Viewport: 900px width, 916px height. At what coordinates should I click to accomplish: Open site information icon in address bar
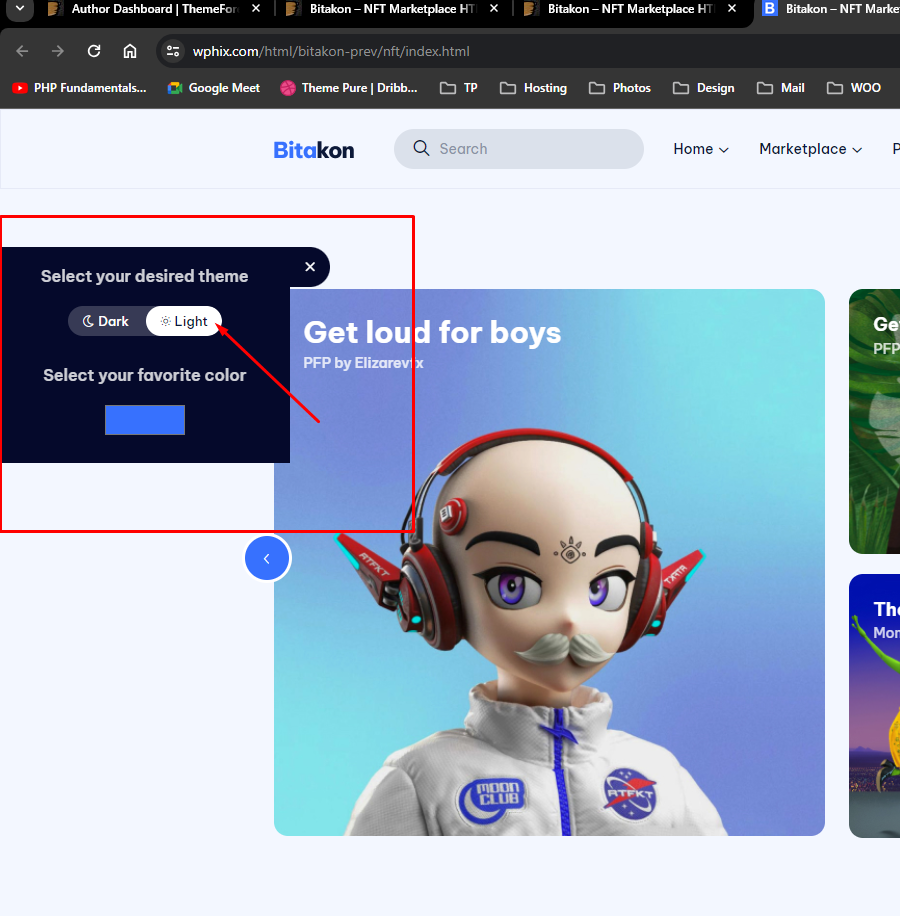172,51
